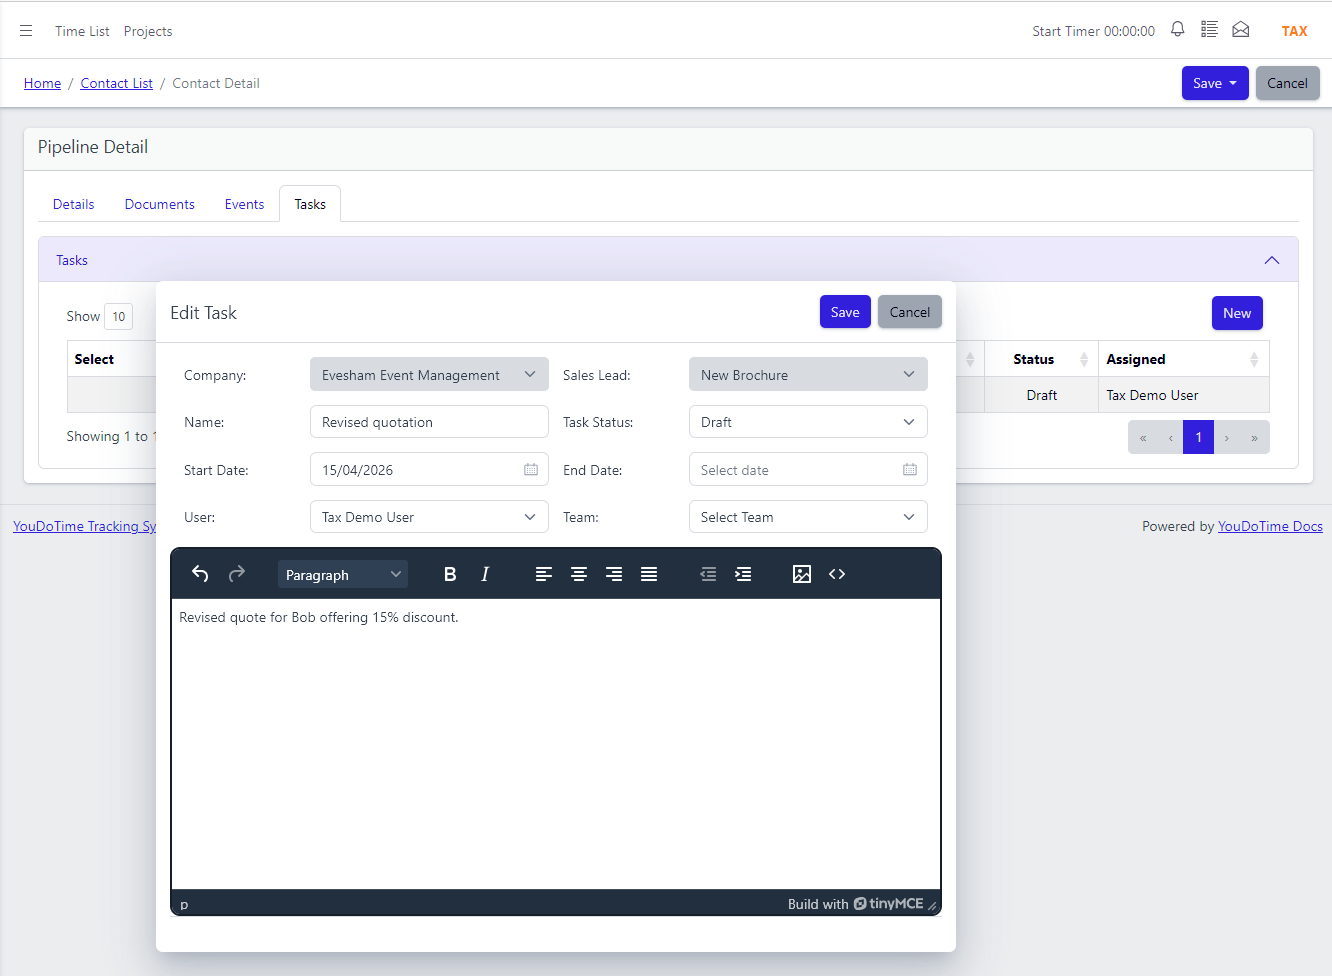This screenshot has height=976, width=1332.
Task: Open End Date calendar picker icon
Action: (x=910, y=469)
